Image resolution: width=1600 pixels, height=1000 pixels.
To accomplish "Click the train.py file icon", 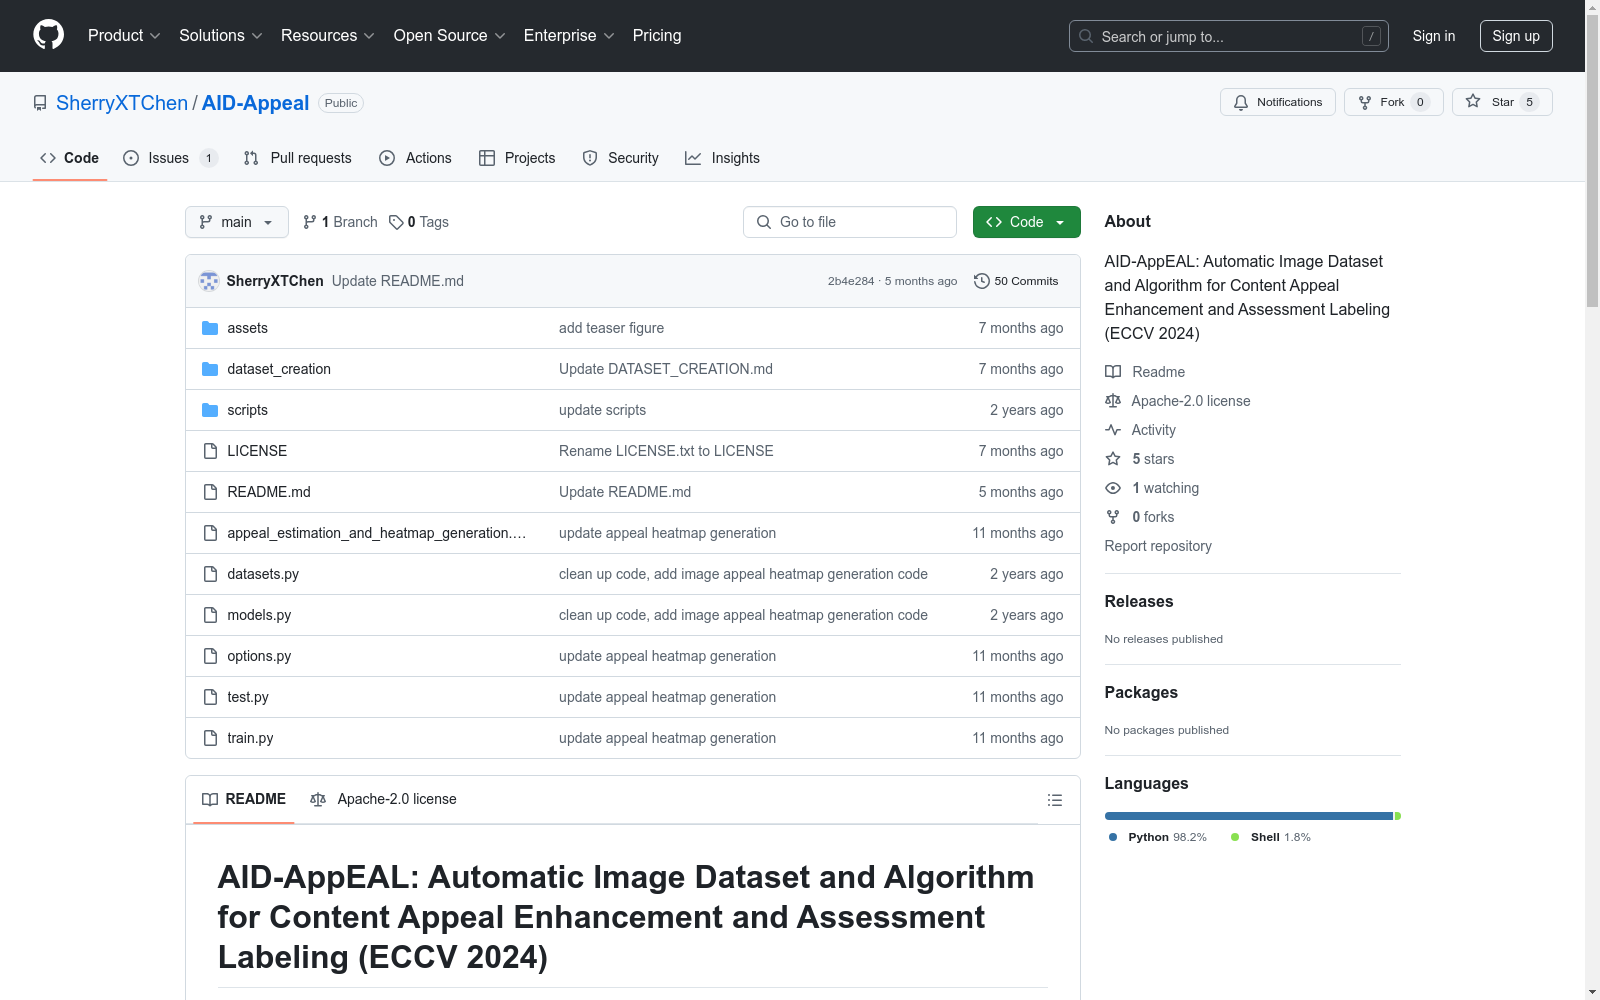I will coord(210,738).
